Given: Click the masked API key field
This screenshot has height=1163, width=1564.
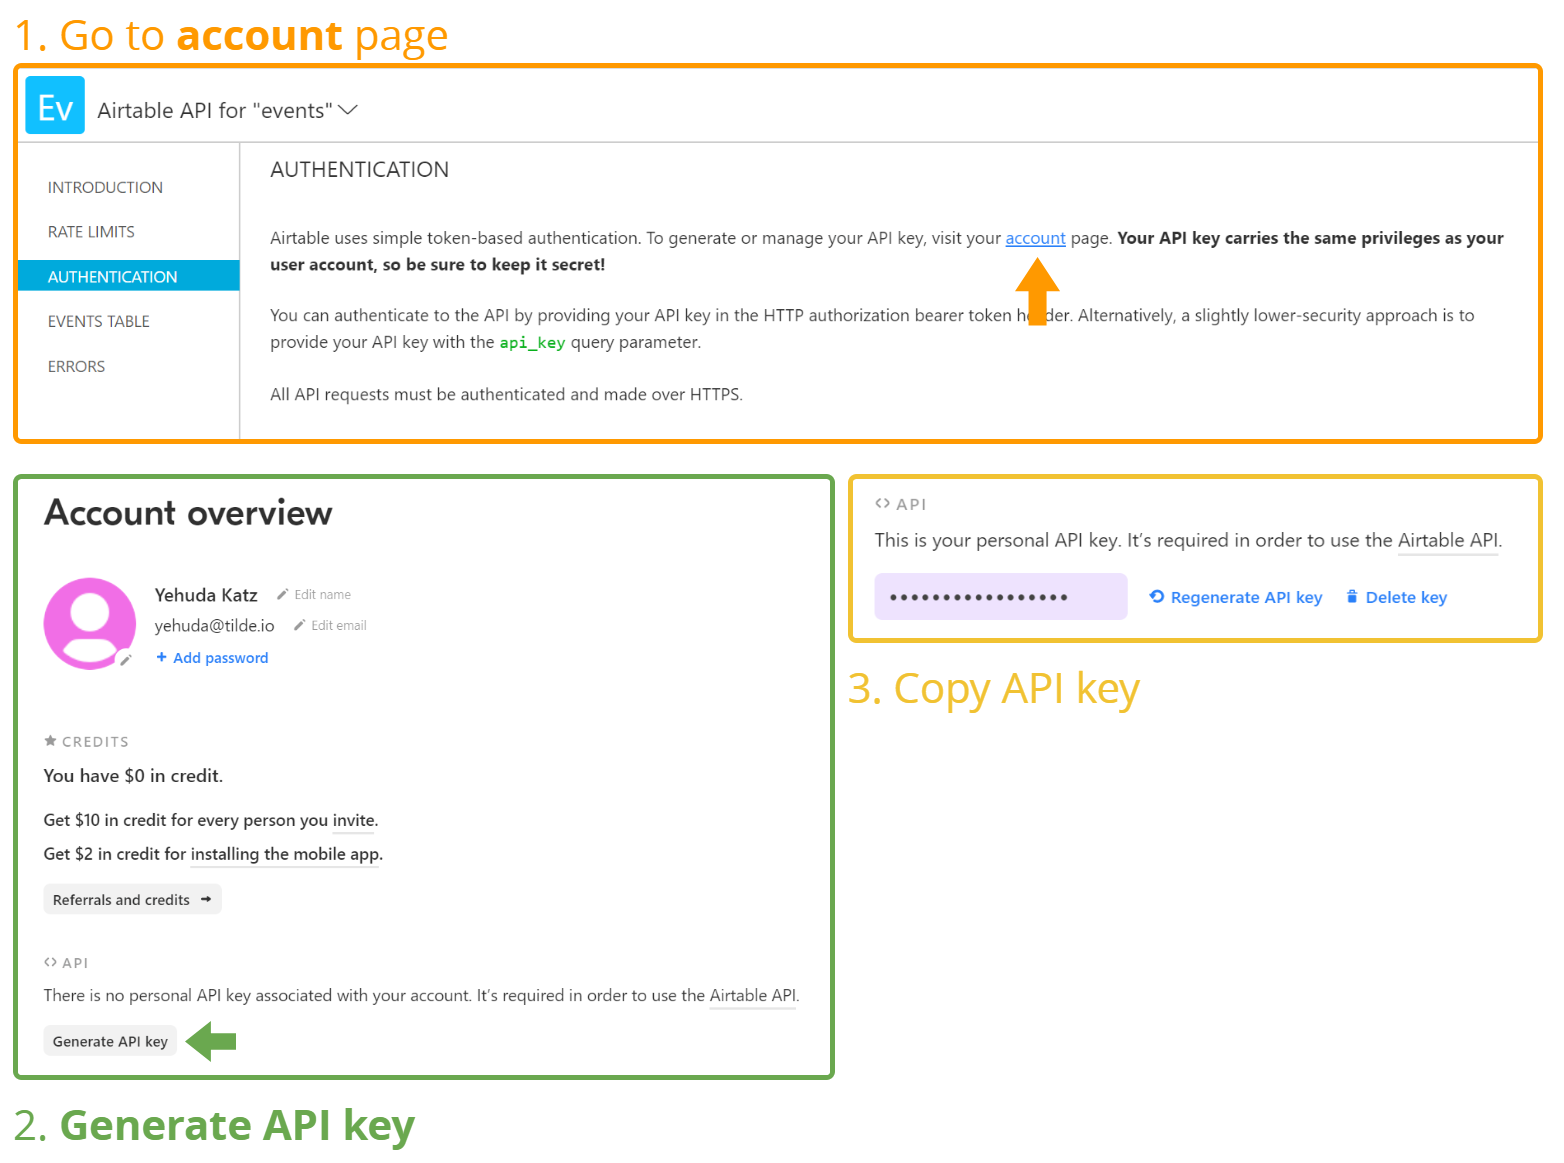Looking at the screenshot, I should (x=1000, y=596).
